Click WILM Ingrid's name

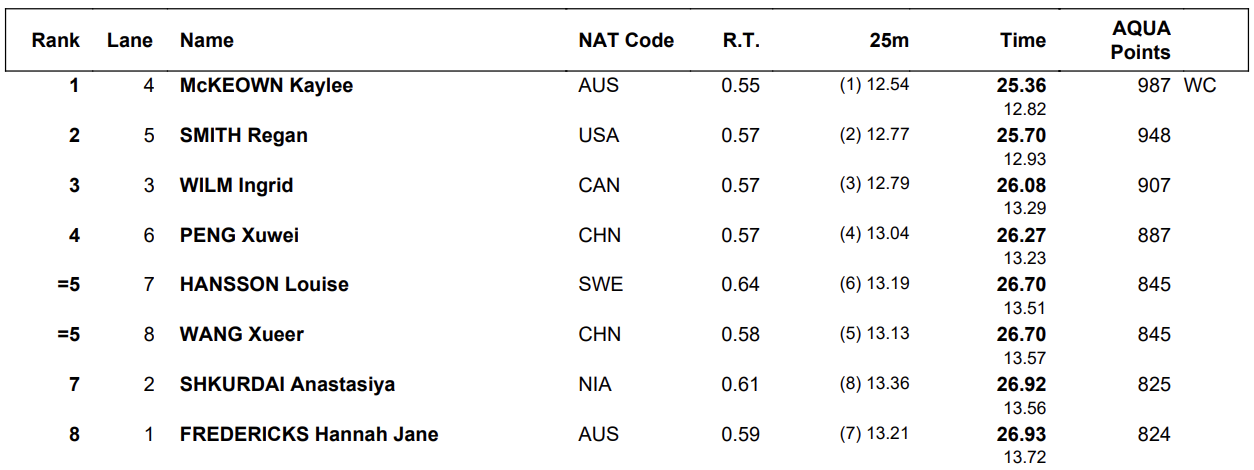tap(236, 186)
